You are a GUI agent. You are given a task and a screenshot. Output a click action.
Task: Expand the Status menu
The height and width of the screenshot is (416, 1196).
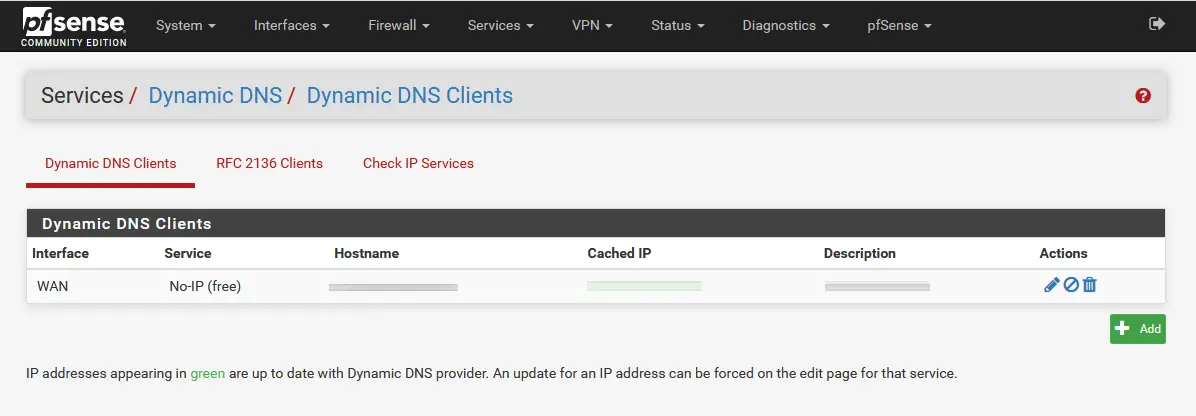pos(677,25)
